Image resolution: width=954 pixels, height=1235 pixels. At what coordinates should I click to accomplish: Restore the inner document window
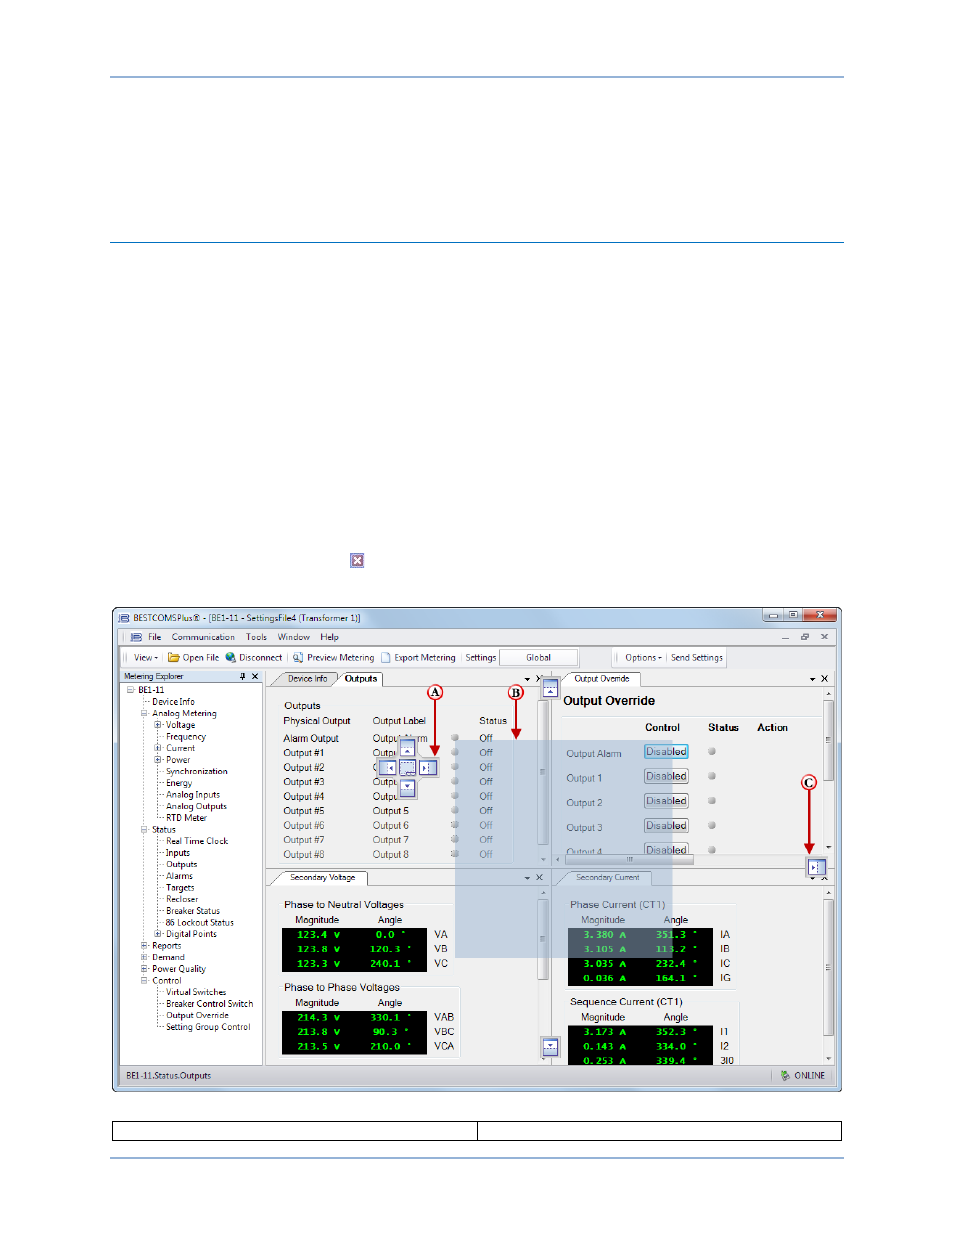coord(805,637)
